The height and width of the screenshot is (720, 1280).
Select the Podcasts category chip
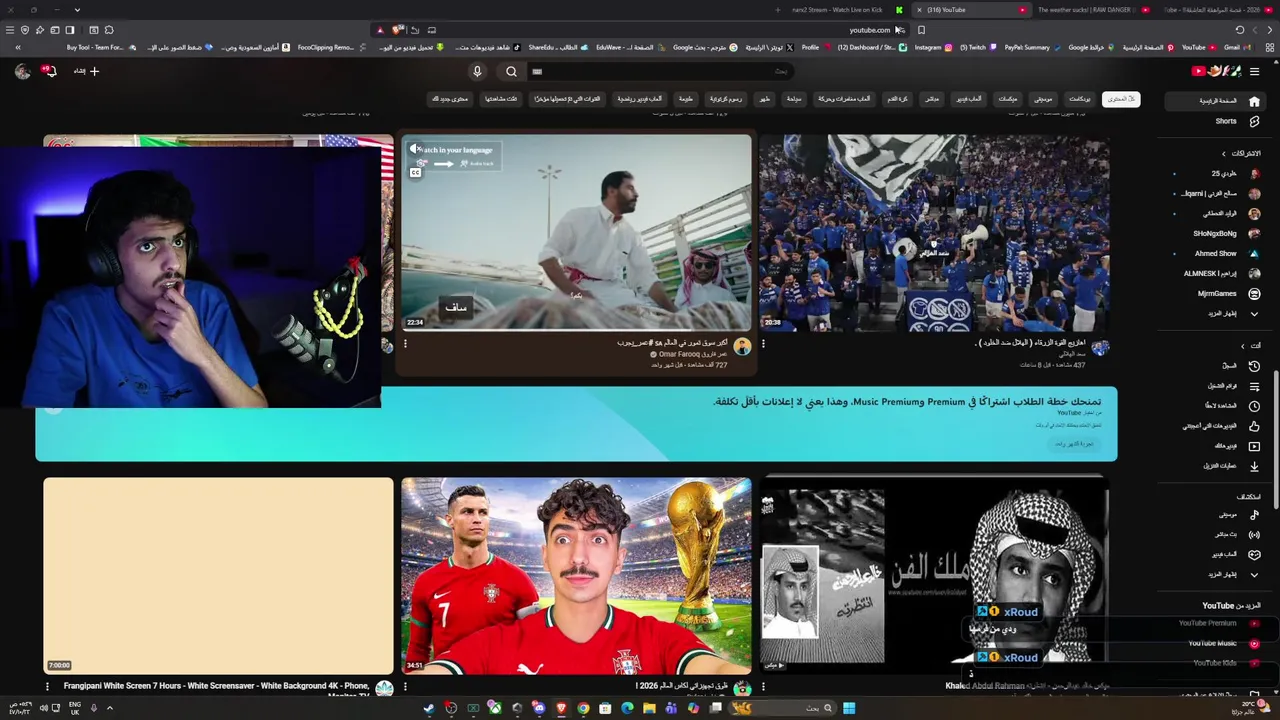coord(1080,99)
